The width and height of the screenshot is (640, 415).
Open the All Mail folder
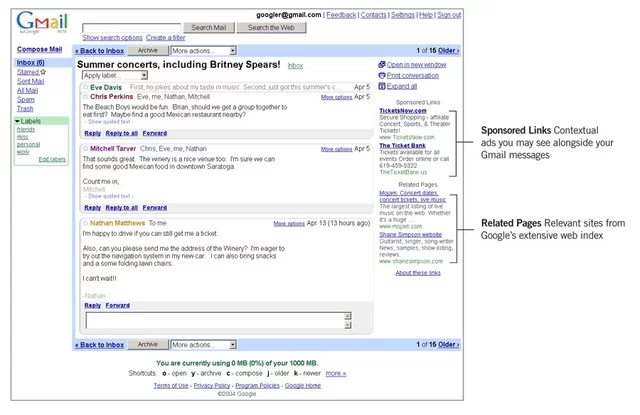point(27,91)
